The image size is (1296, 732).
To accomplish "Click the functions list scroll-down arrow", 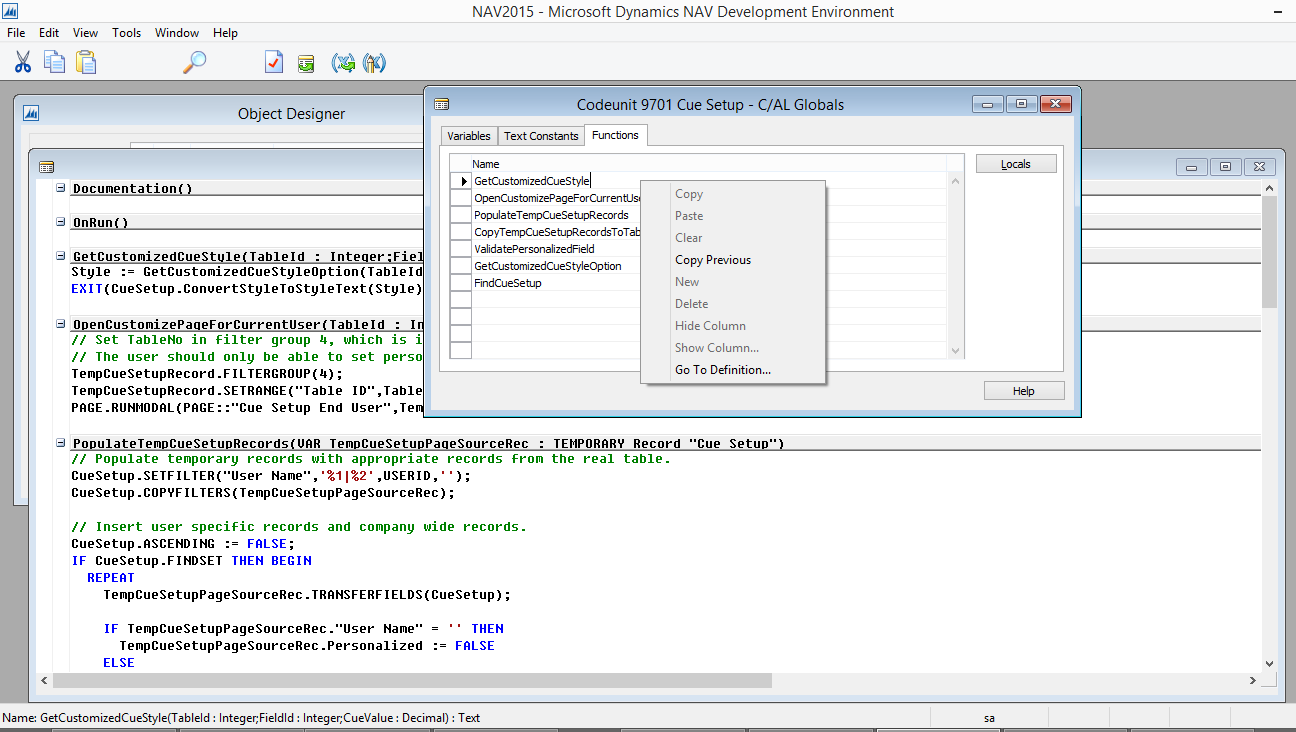I will [955, 351].
